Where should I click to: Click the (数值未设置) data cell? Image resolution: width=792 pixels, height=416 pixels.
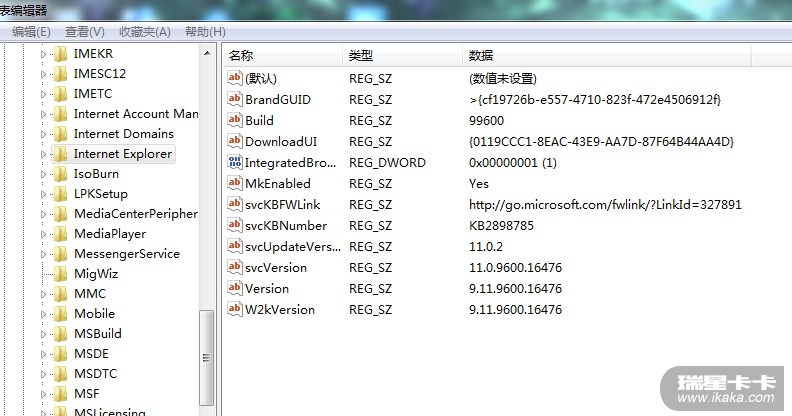[503, 79]
